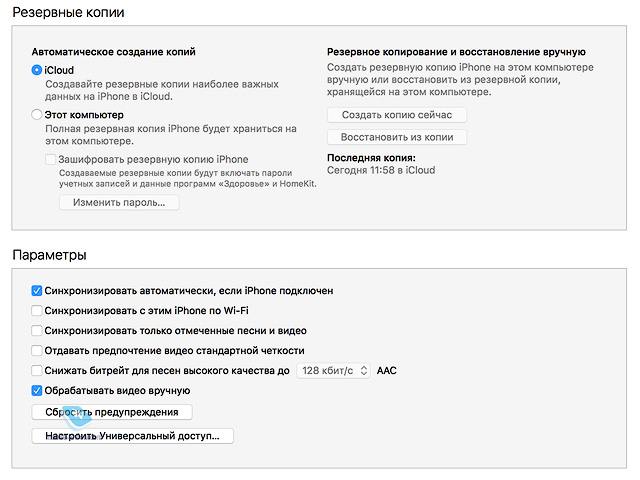The image size is (640, 480).
Task: Check Синхронизировать только отмеченные песни и видео
Action: point(37,331)
